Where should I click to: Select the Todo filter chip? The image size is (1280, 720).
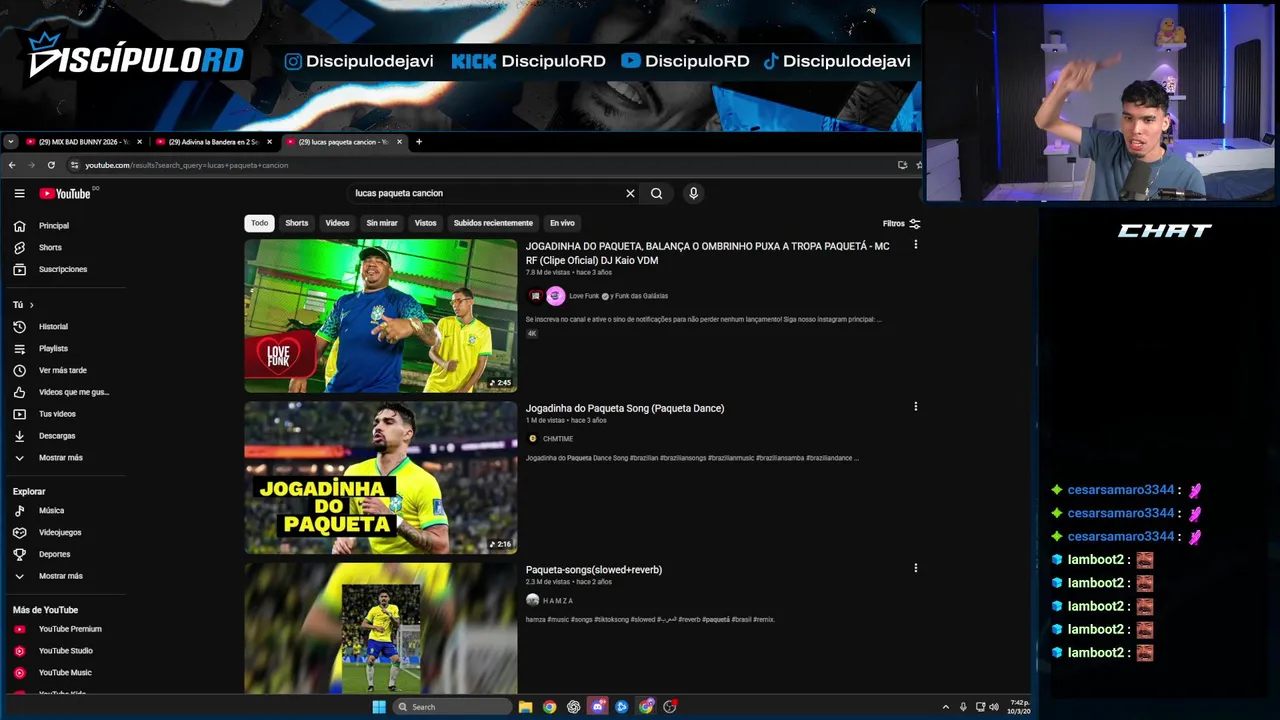tap(259, 223)
